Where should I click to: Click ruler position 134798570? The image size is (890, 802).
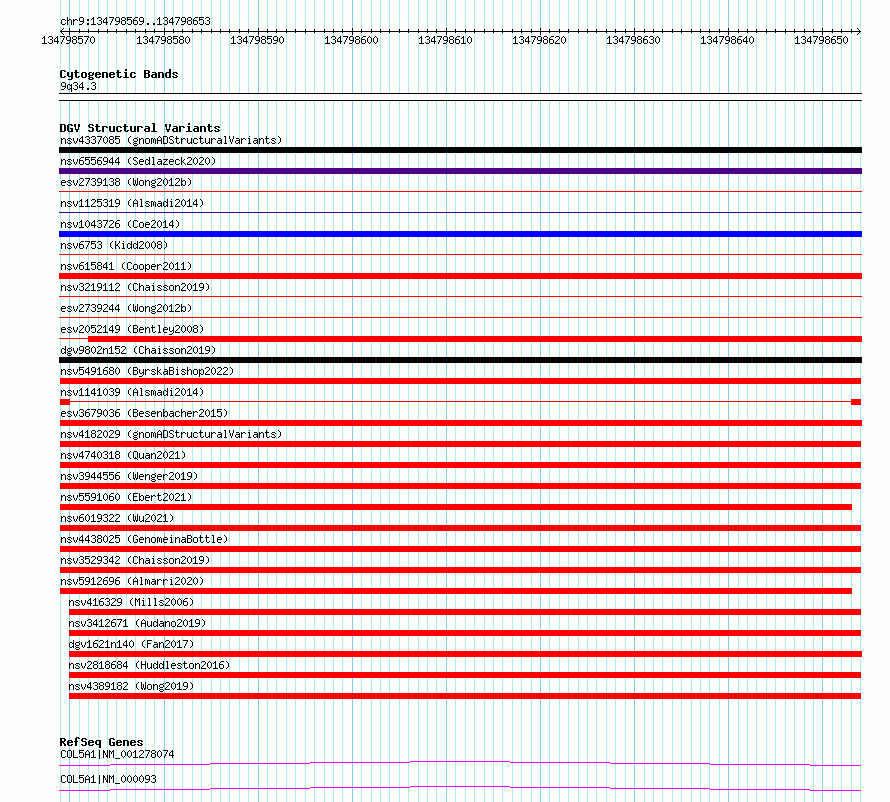69,40
